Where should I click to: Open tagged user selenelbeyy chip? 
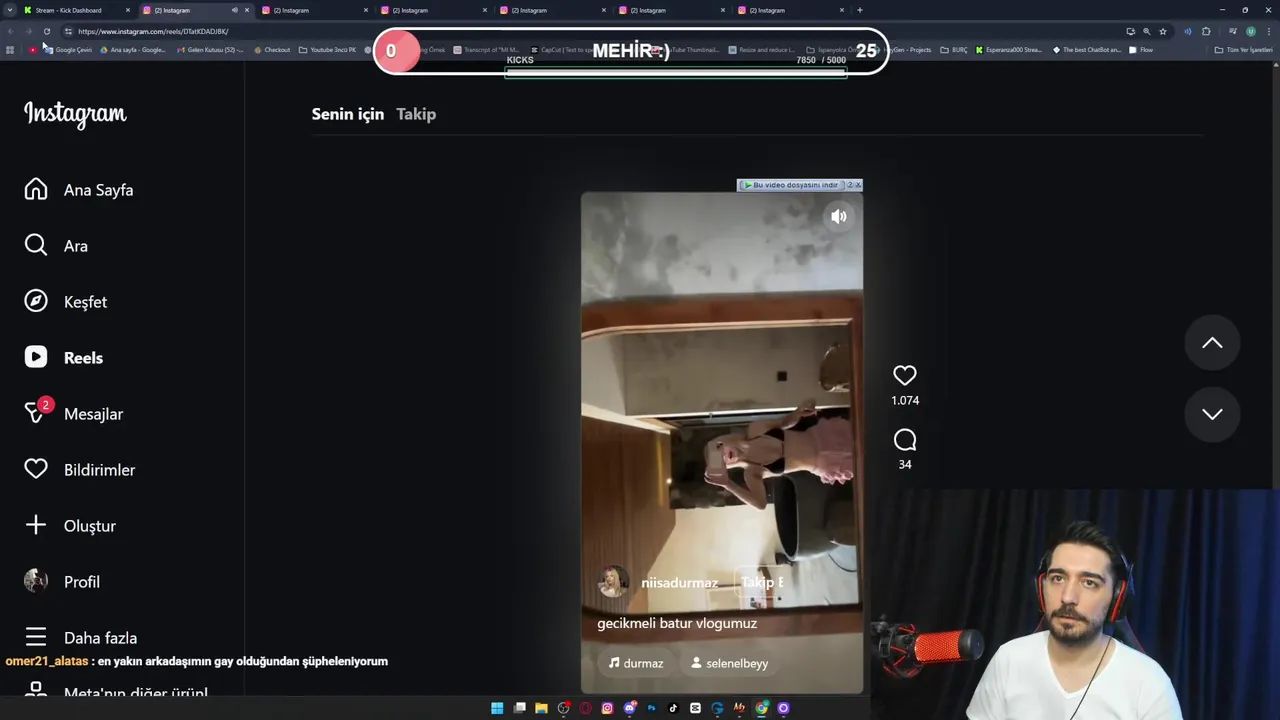730,663
